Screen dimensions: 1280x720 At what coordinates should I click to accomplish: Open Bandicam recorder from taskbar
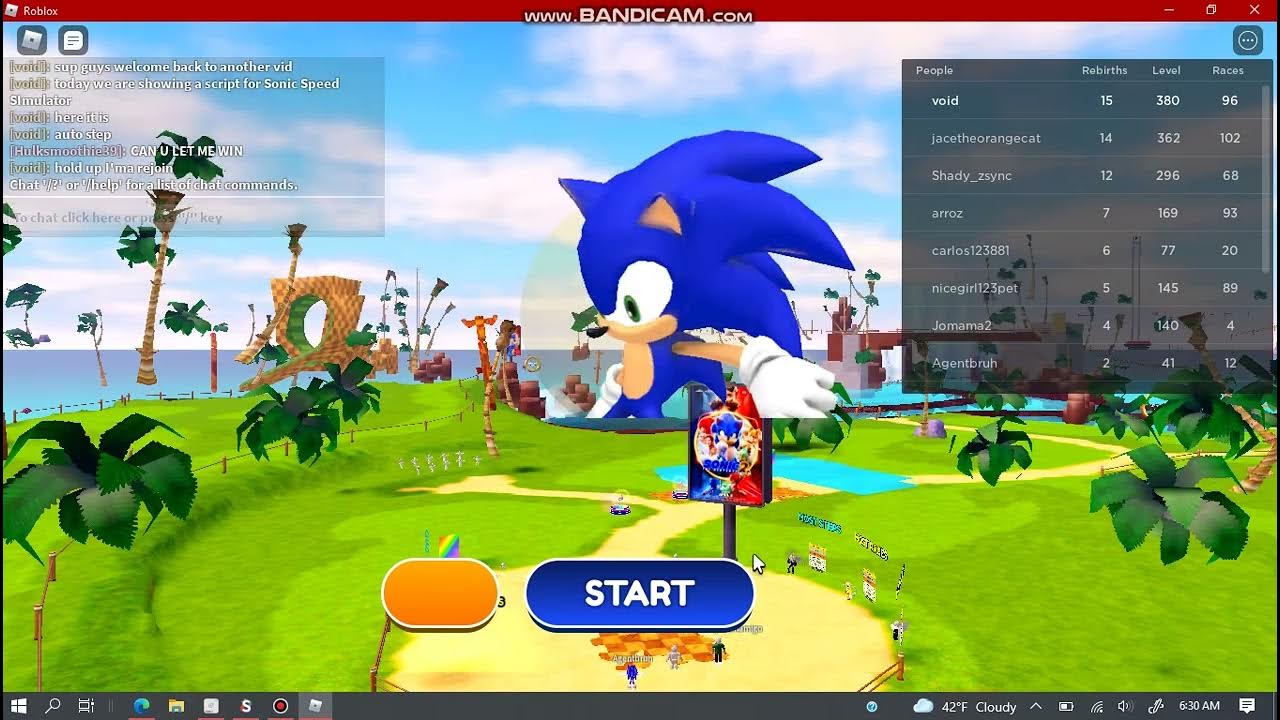280,706
